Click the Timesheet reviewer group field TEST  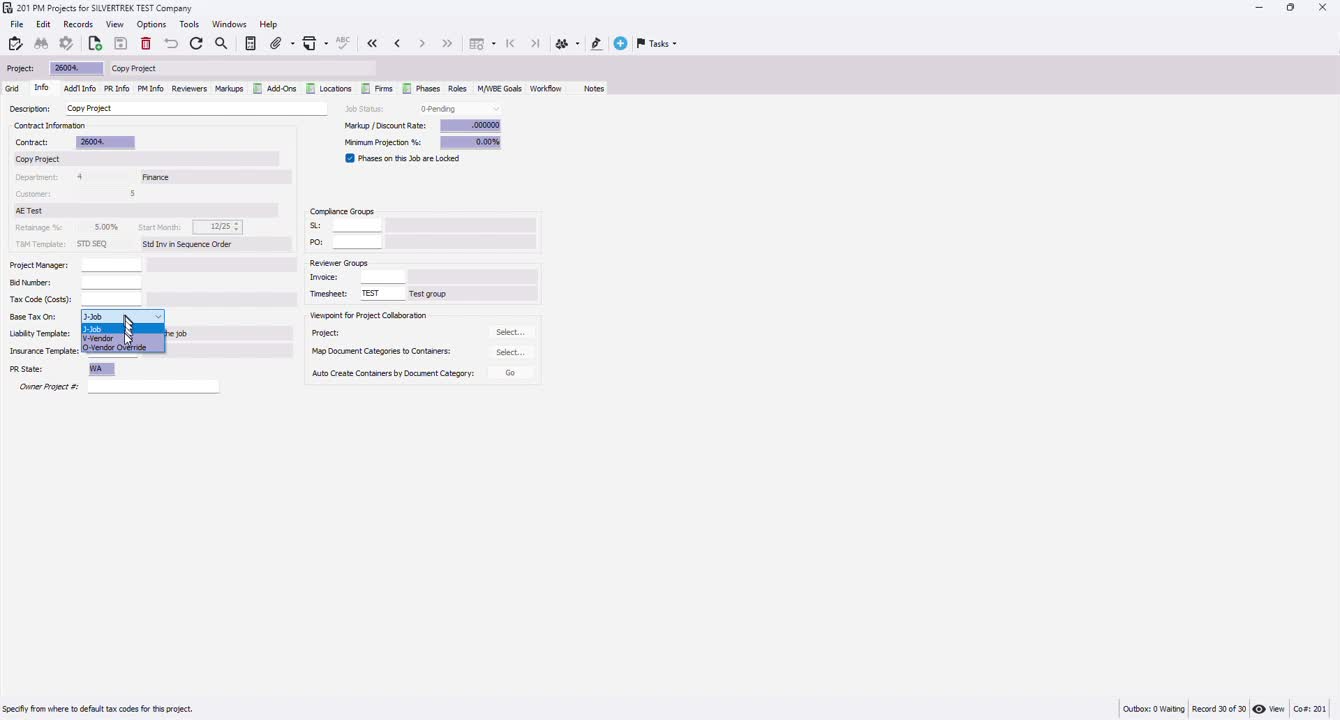(382, 294)
